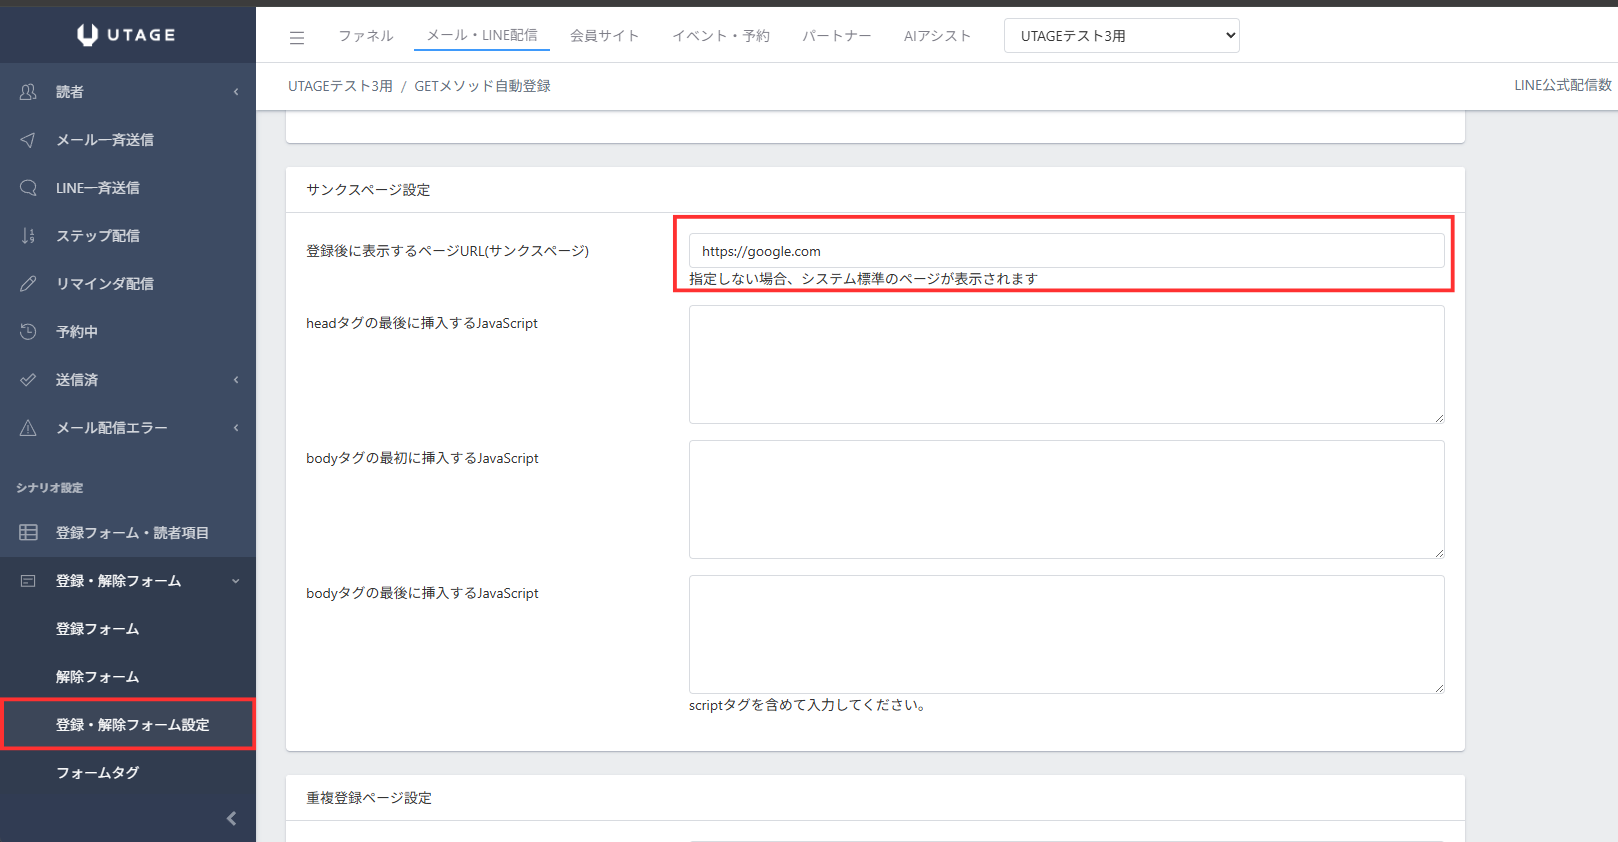The width and height of the screenshot is (1618, 842).
Task: Click the メール配信エラー warning triangle icon
Action: 28,428
